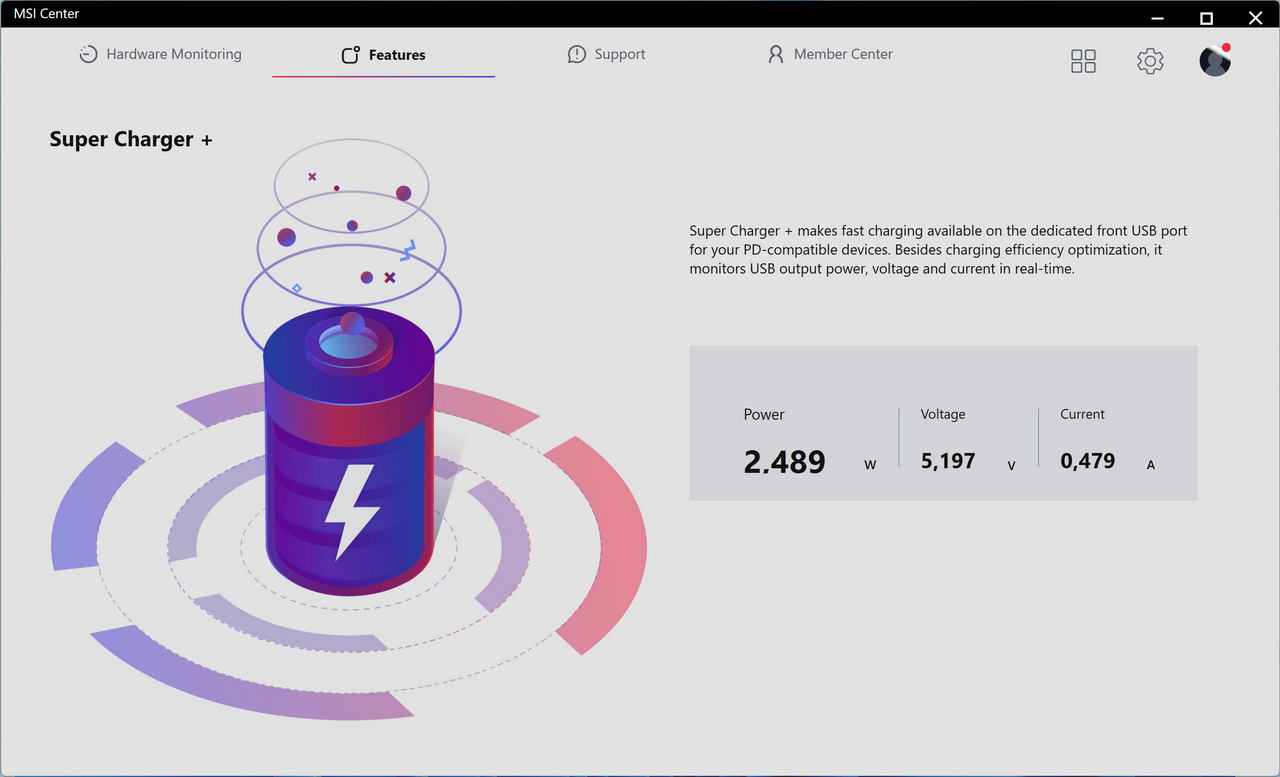Click the gauge icon beside Hardware Monitoring

pos(89,55)
